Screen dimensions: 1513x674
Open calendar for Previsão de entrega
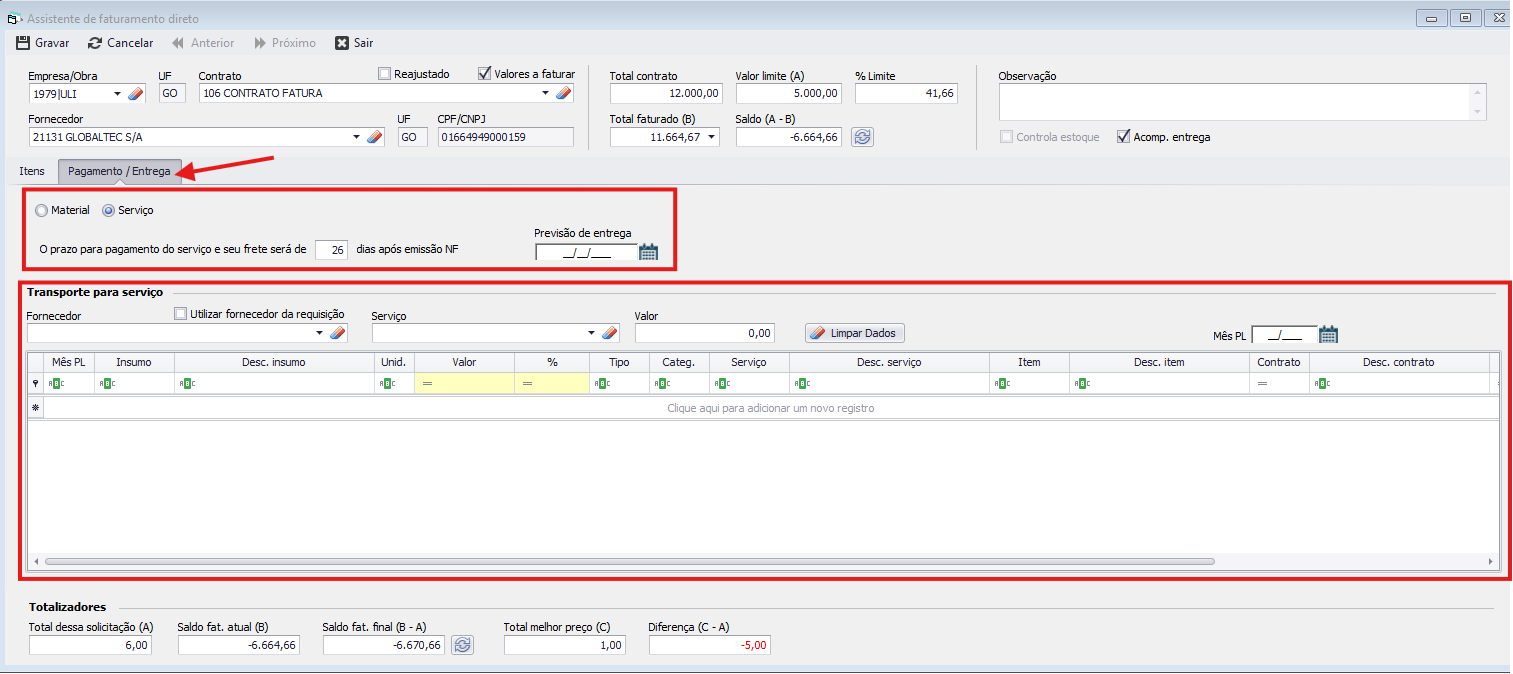(x=649, y=252)
